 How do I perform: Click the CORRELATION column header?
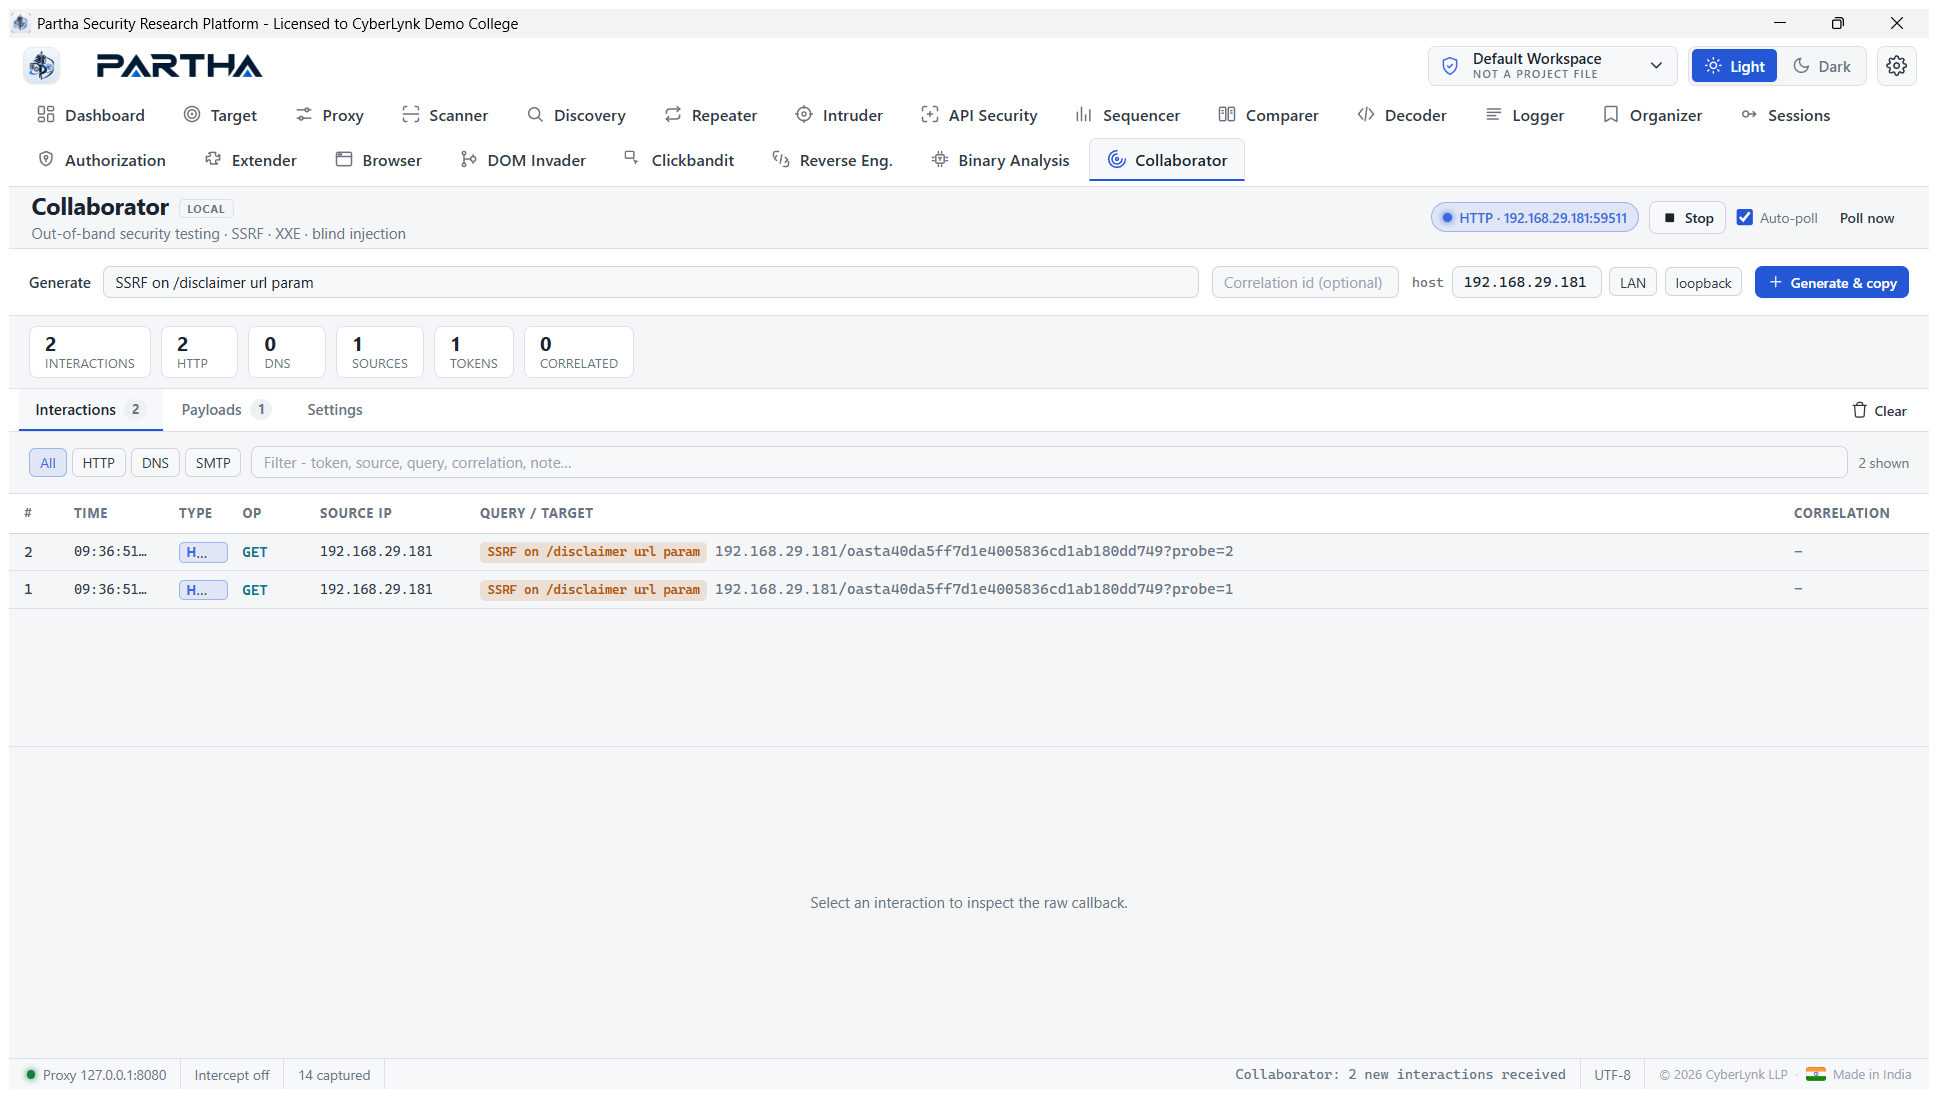tap(1842, 513)
